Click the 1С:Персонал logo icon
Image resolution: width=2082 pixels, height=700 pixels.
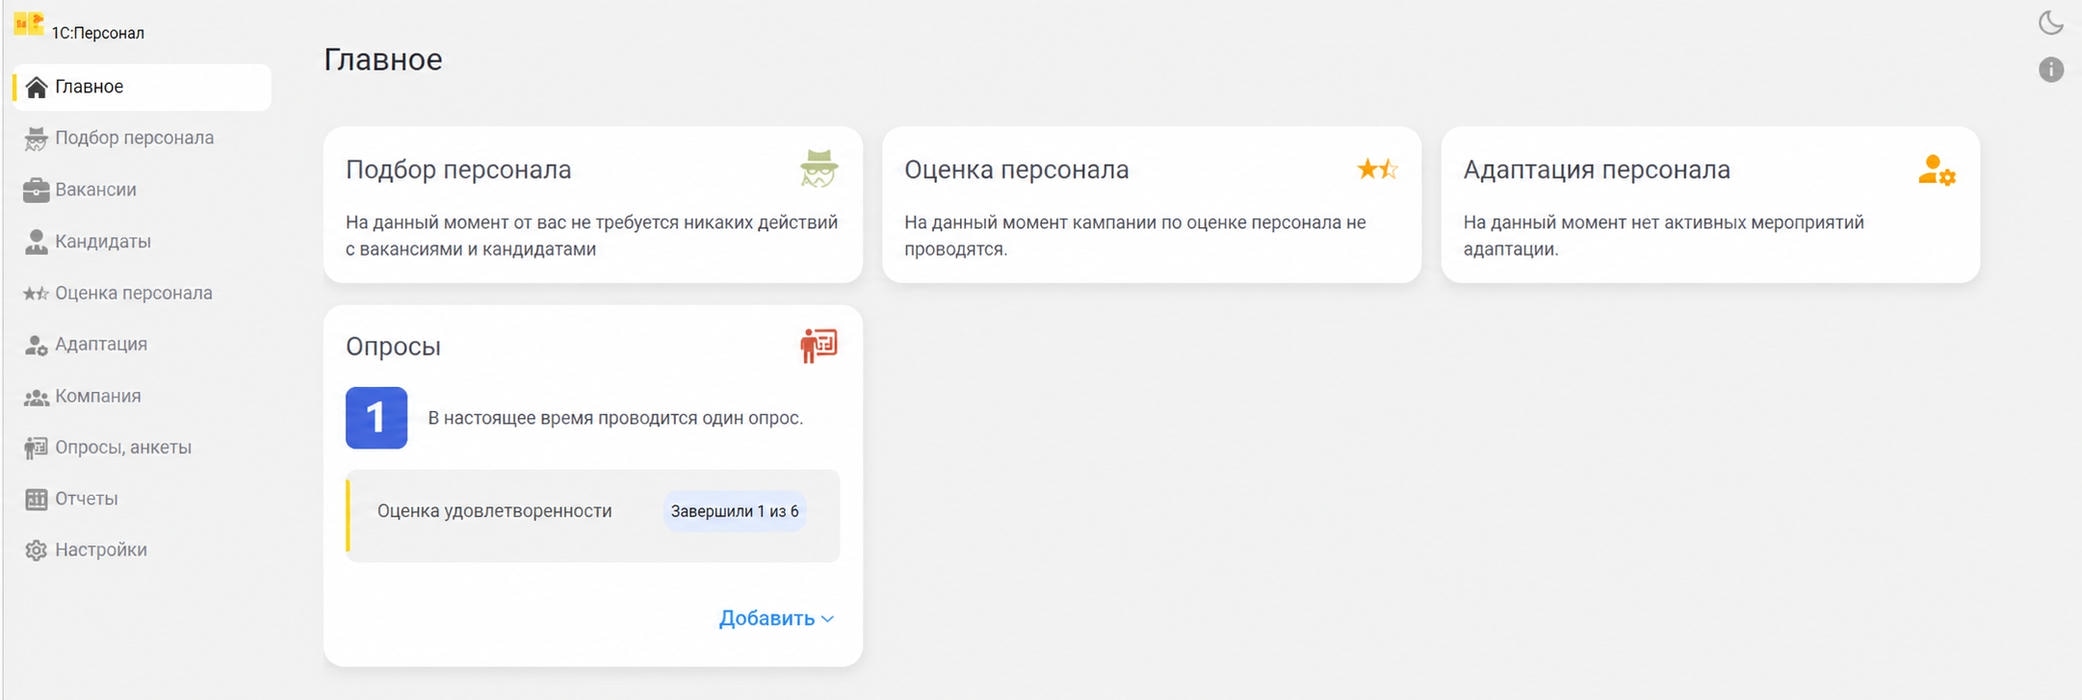[x=29, y=24]
